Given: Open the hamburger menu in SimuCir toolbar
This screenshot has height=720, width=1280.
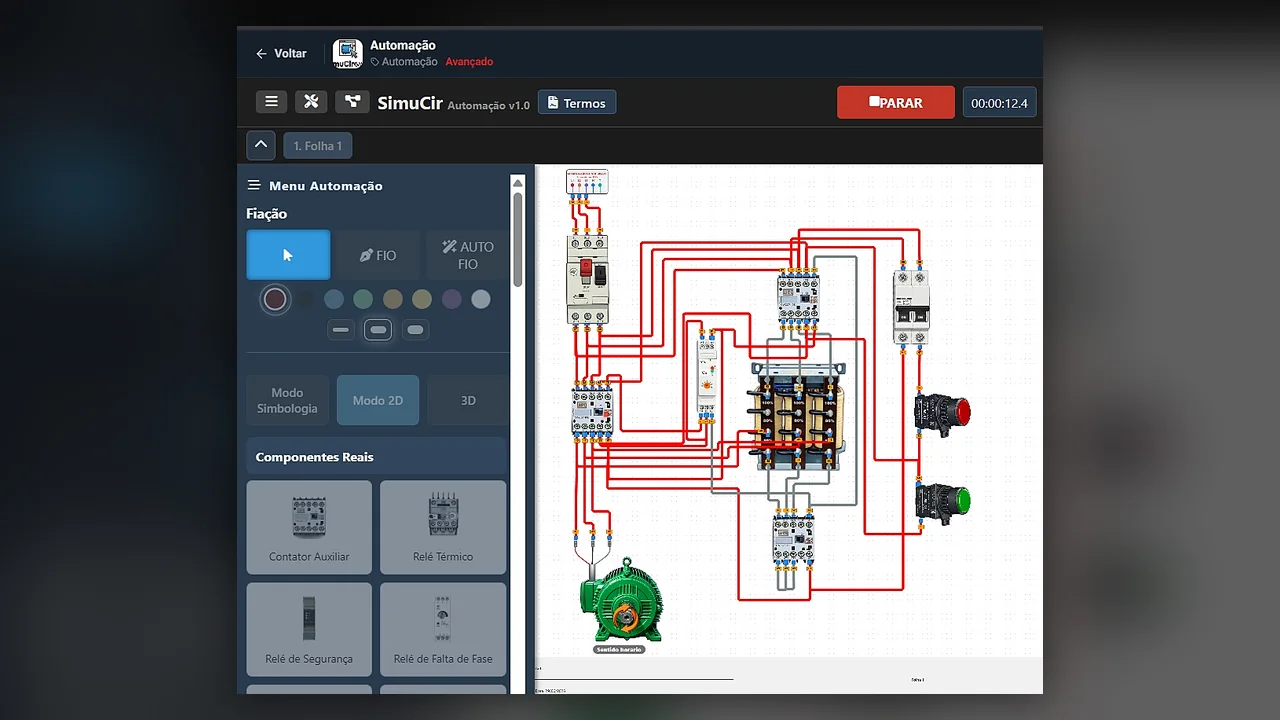Looking at the screenshot, I should pos(271,102).
